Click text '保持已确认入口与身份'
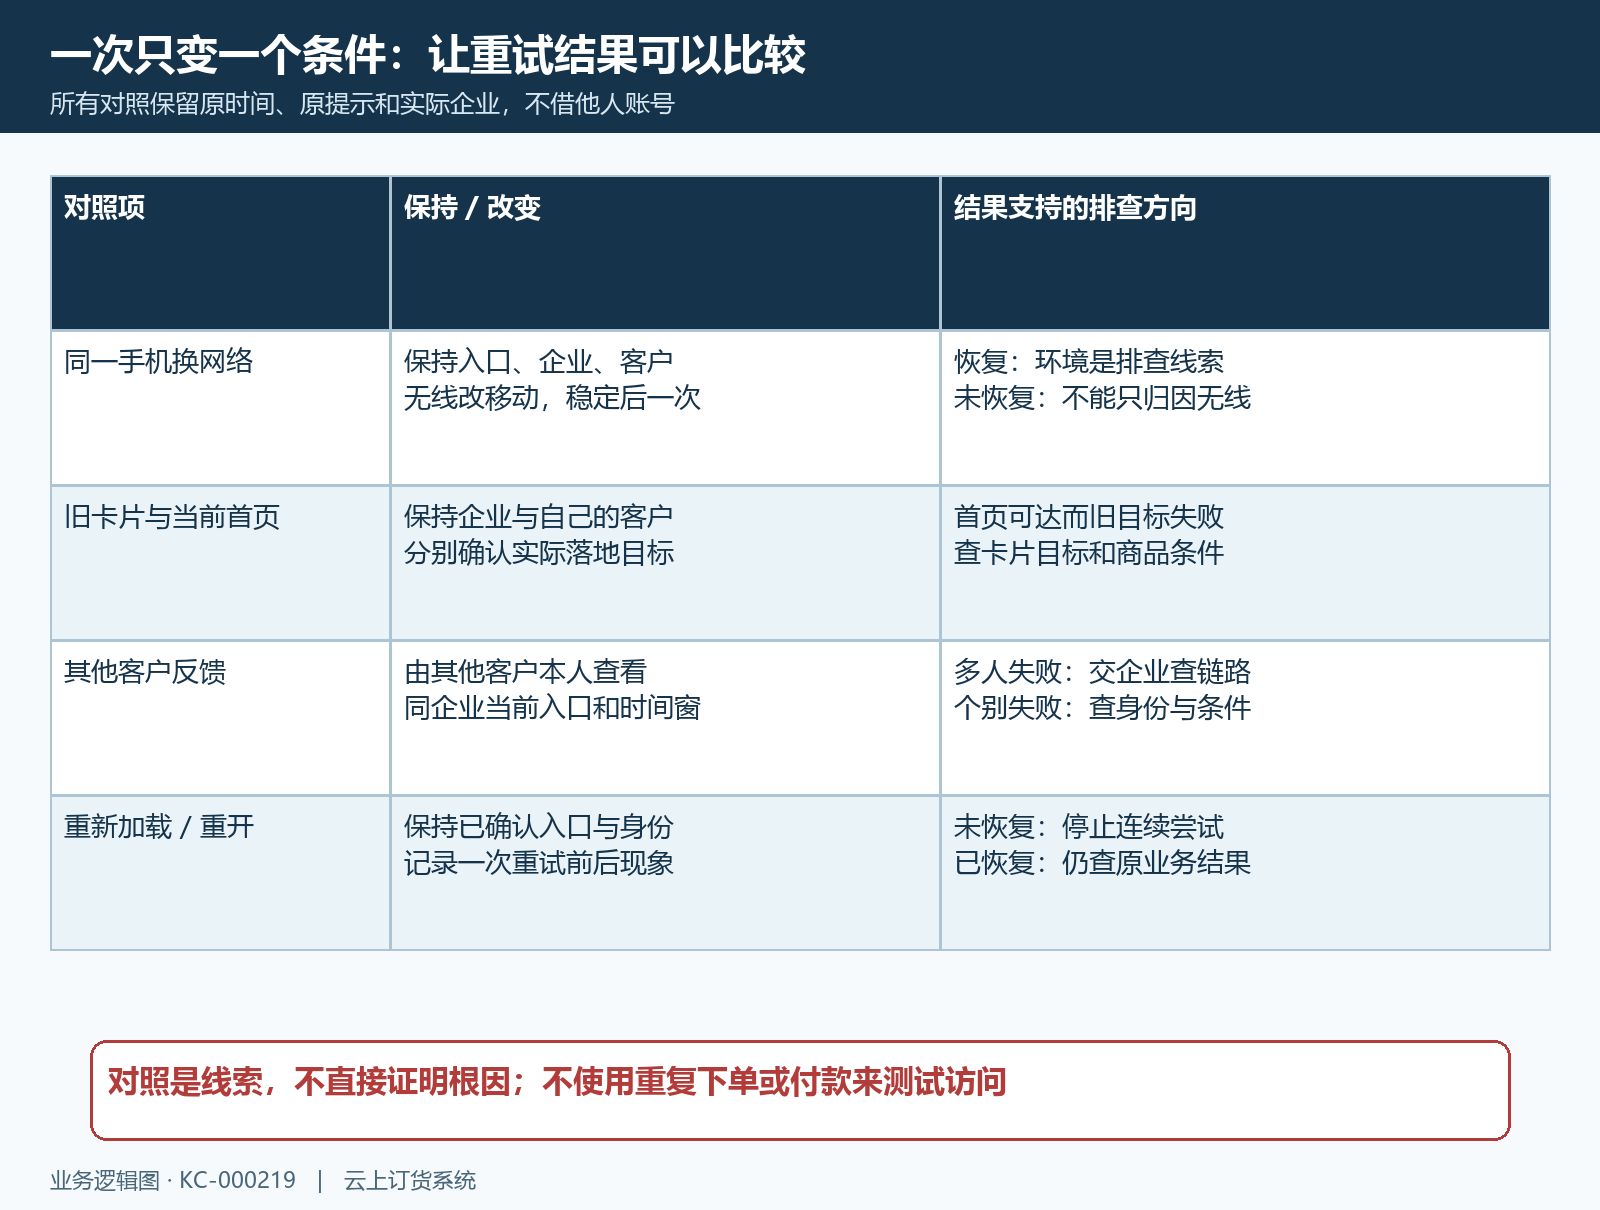Image resolution: width=1600 pixels, height=1210 pixels. [x=538, y=827]
